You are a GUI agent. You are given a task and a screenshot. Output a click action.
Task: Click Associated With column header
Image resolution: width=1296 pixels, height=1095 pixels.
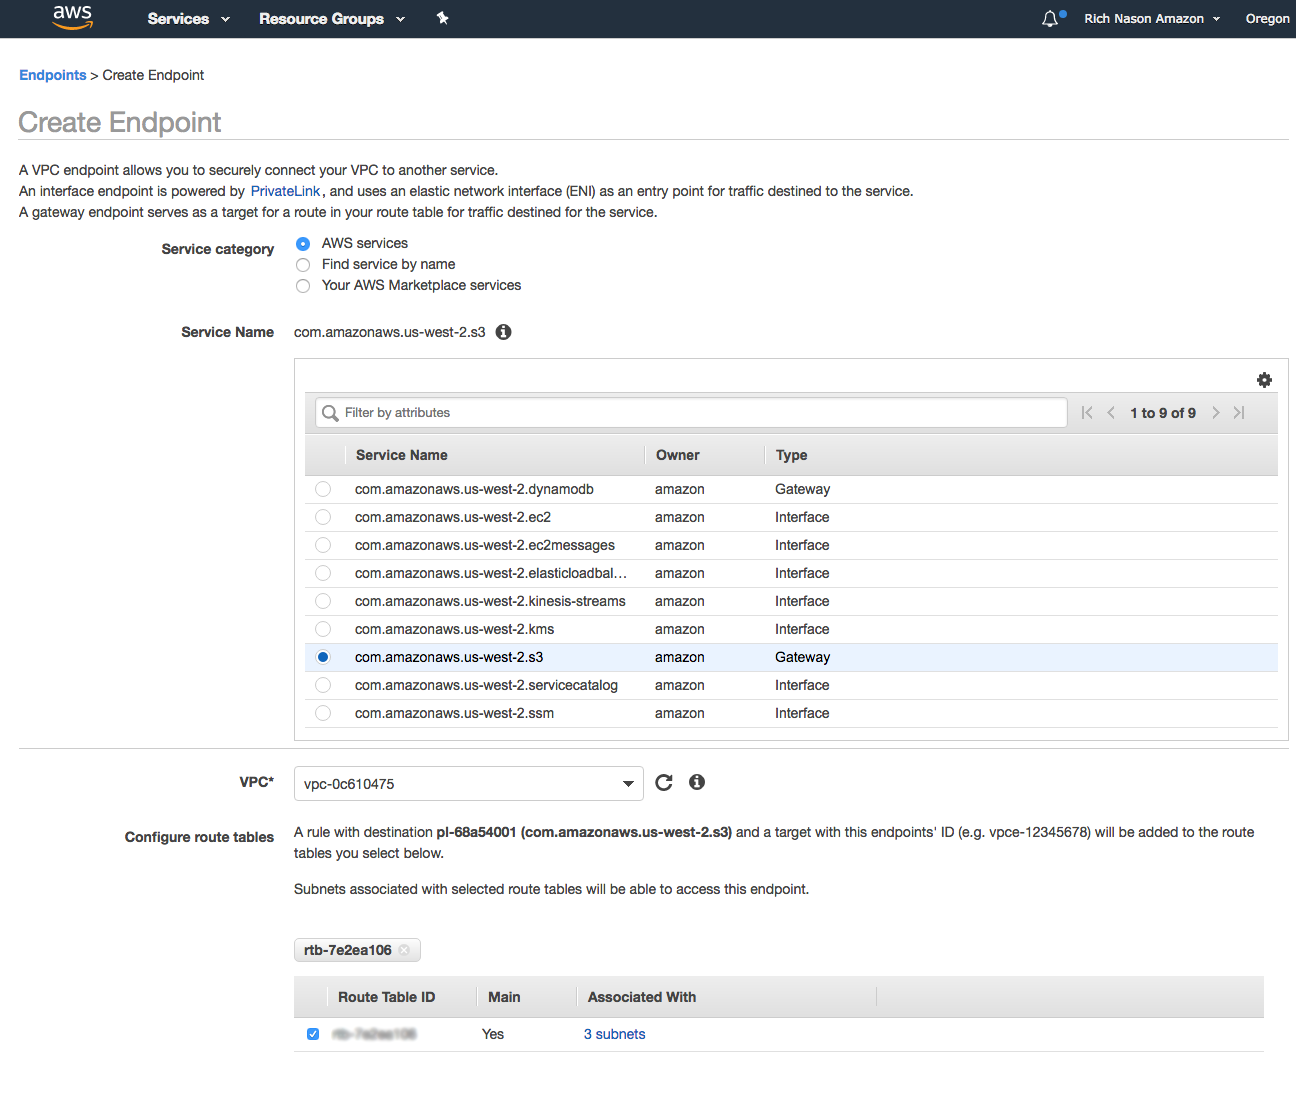coord(642,997)
